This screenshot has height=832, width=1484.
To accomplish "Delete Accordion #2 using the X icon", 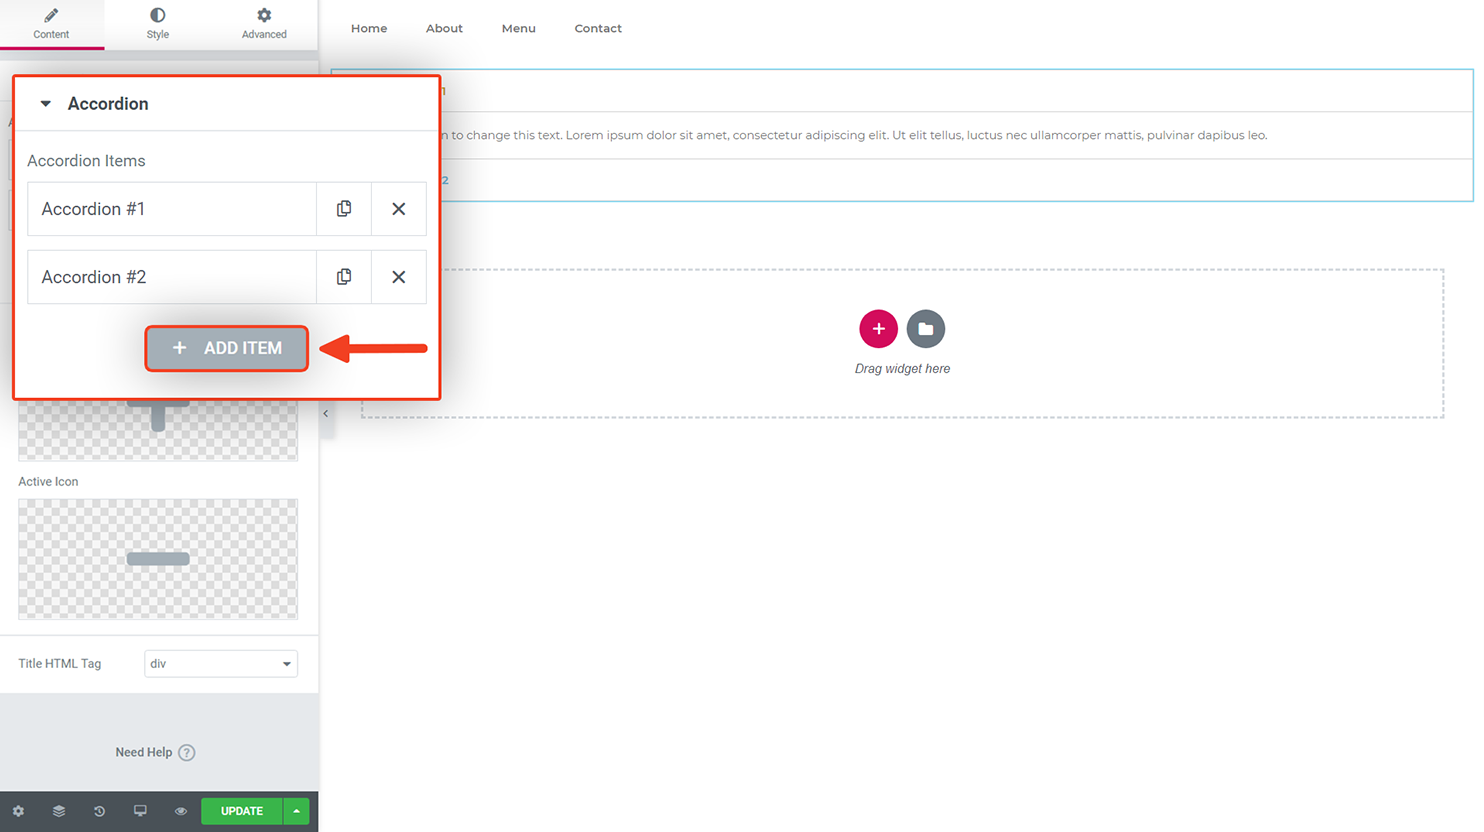I will (x=398, y=277).
